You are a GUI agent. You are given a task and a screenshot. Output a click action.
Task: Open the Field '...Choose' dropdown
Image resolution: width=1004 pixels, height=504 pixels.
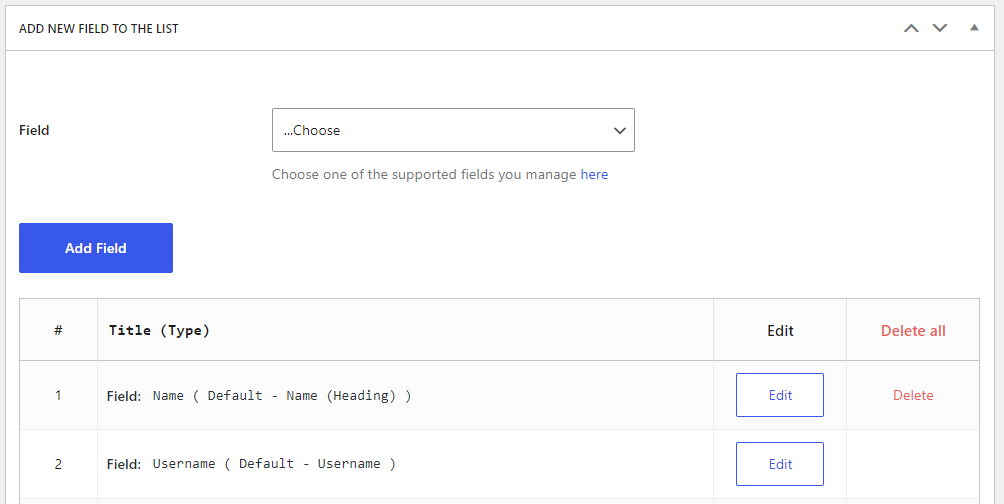click(453, 130)
